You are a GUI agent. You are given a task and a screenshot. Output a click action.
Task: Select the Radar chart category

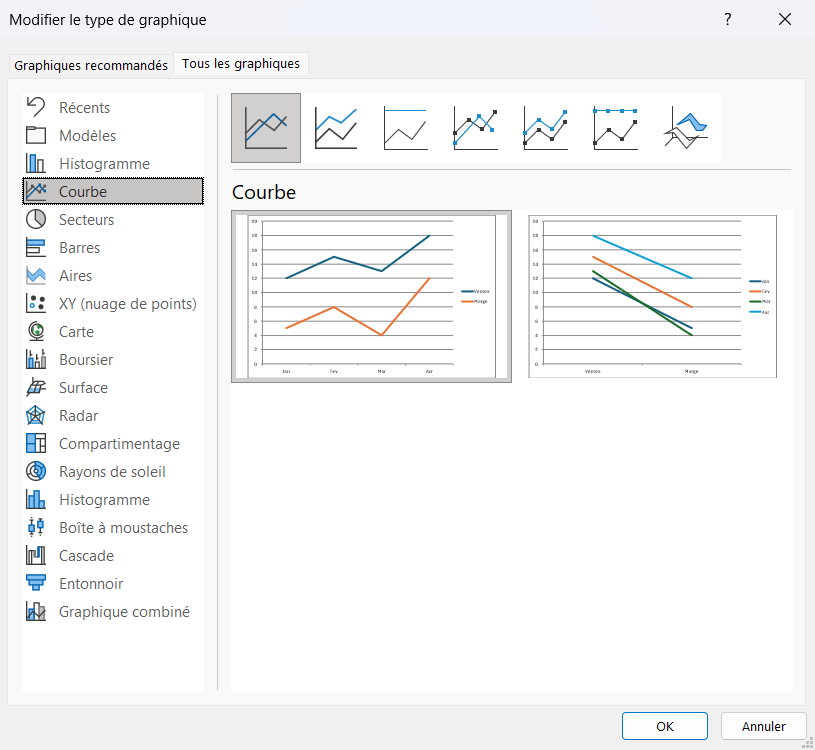[113, 416]
